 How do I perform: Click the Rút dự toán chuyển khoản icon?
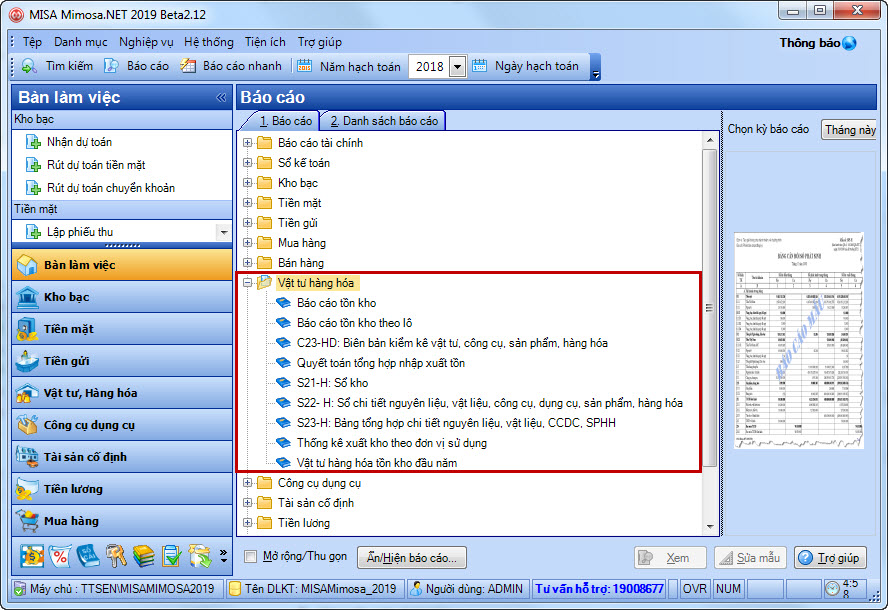click(33, 187)
